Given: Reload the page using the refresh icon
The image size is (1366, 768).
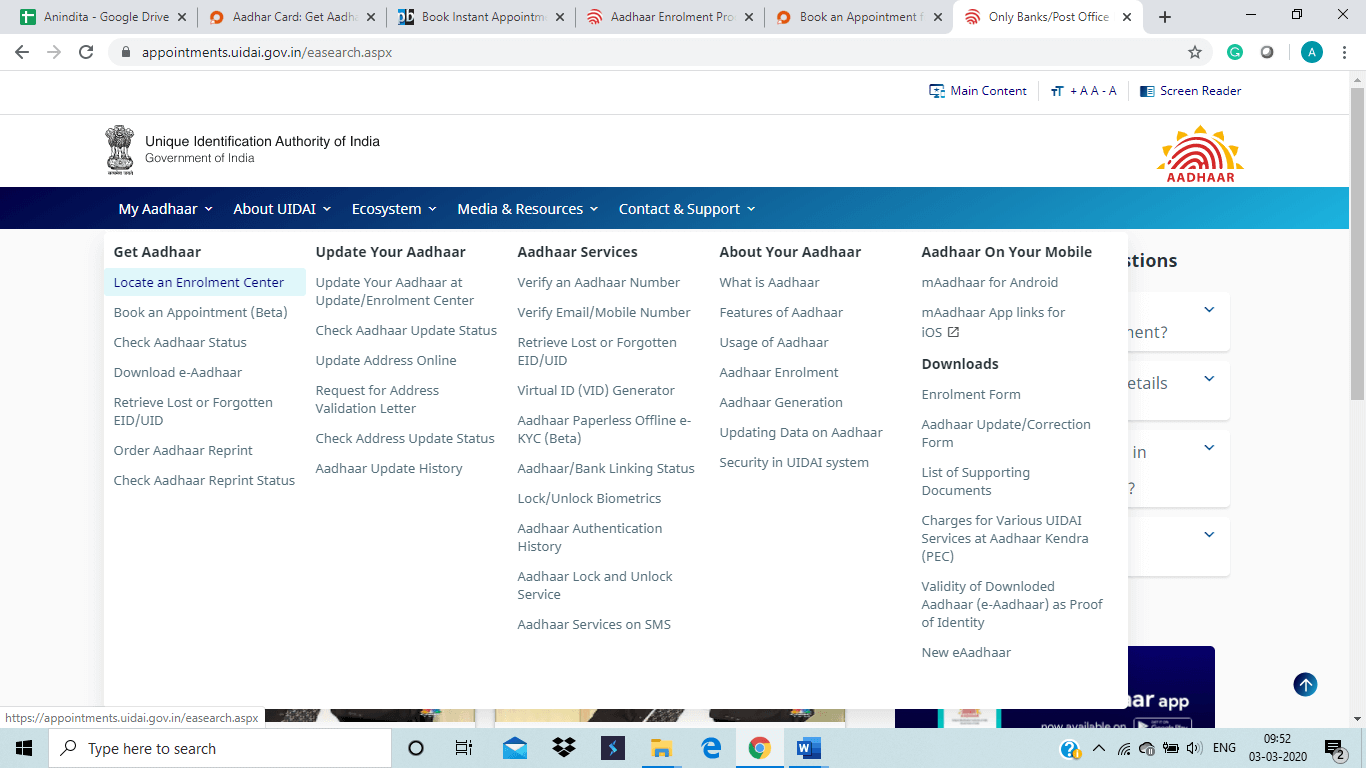Looking at the screenshot, I should [86, 53].
